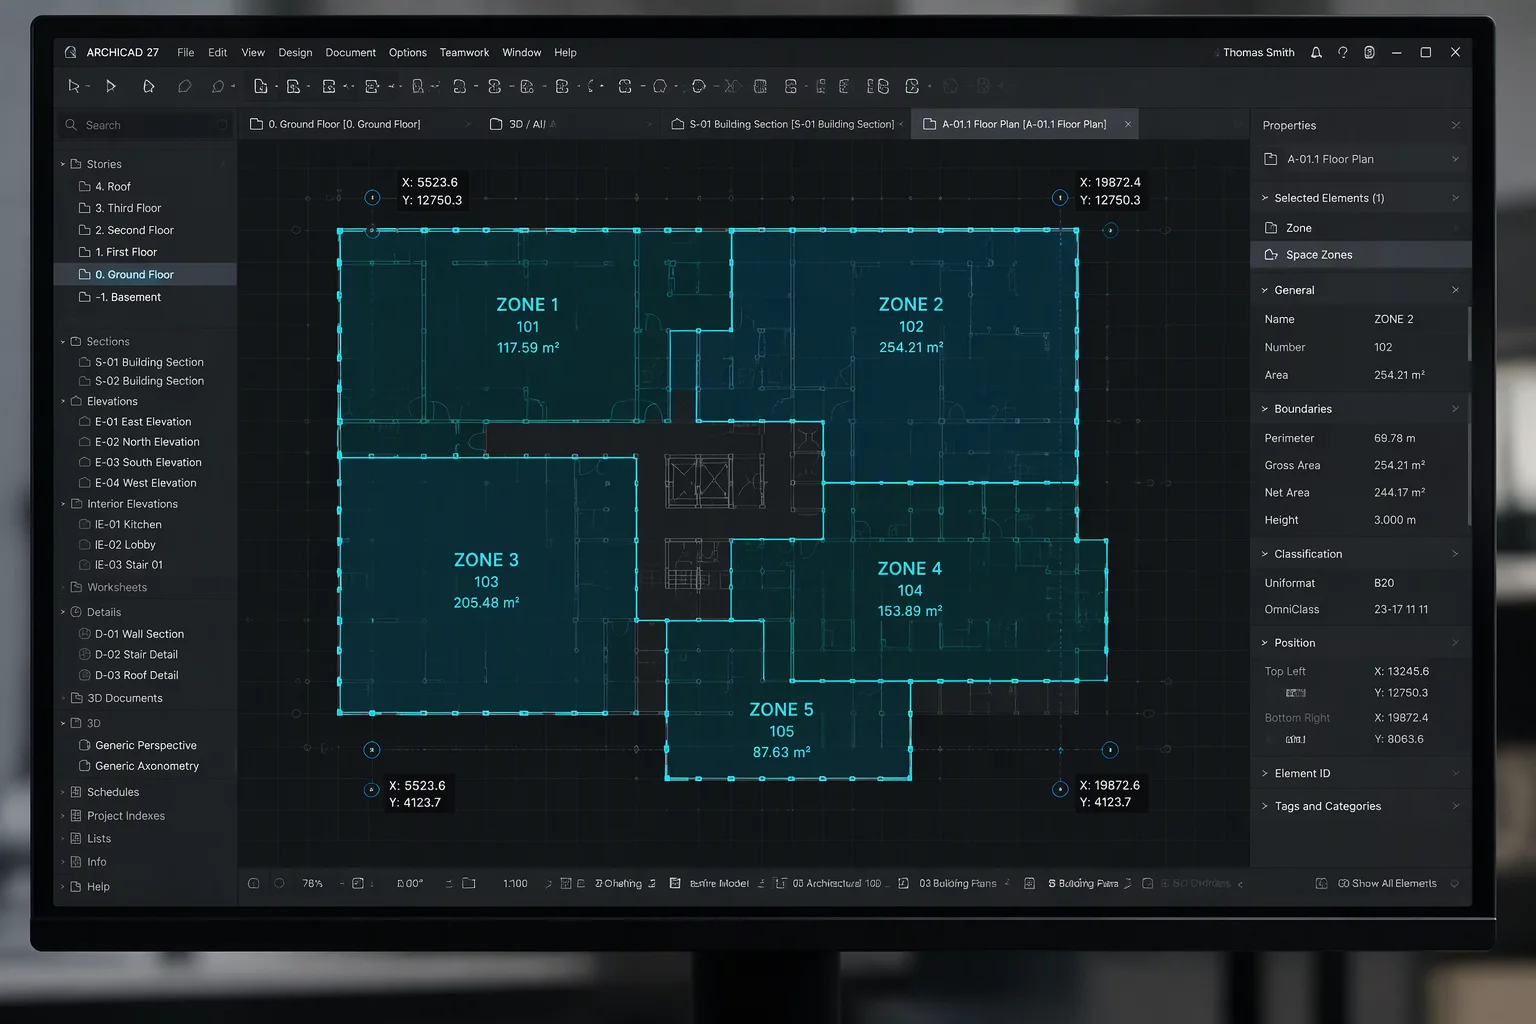Click the top-left coordinate marker on canvas

click(372, 198)
